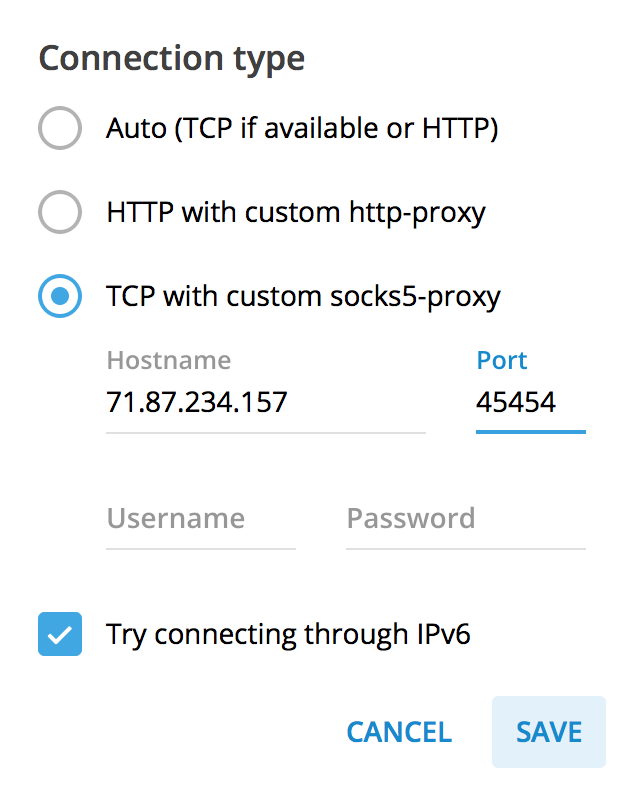Click the 'HTTP with custom http-proxy' label text
Screen dimensions: 630x786
point(296,213)
